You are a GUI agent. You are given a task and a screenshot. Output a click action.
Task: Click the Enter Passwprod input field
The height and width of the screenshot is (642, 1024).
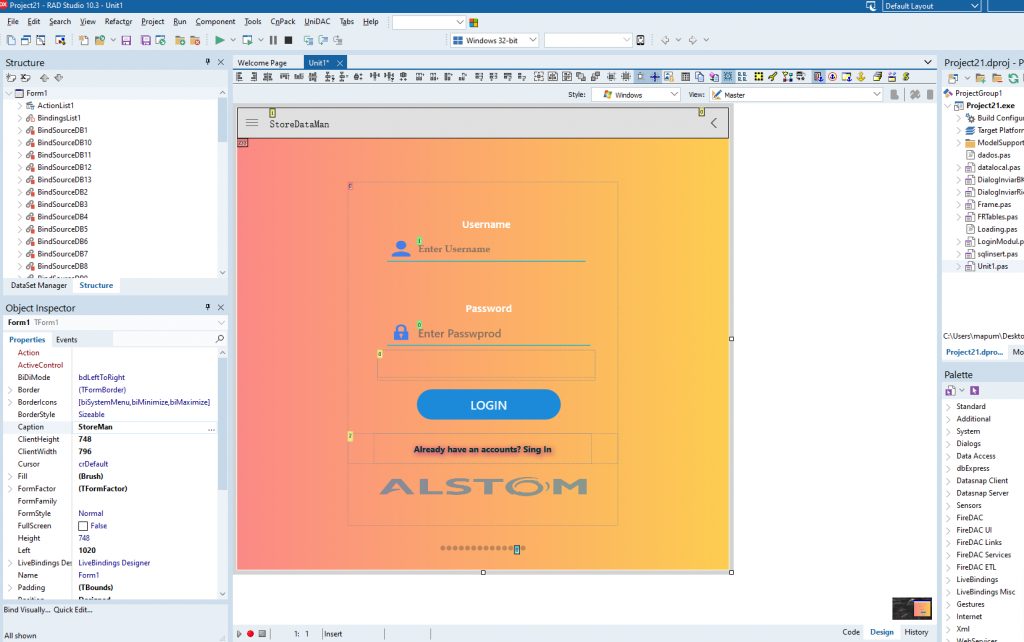[502, 333]
